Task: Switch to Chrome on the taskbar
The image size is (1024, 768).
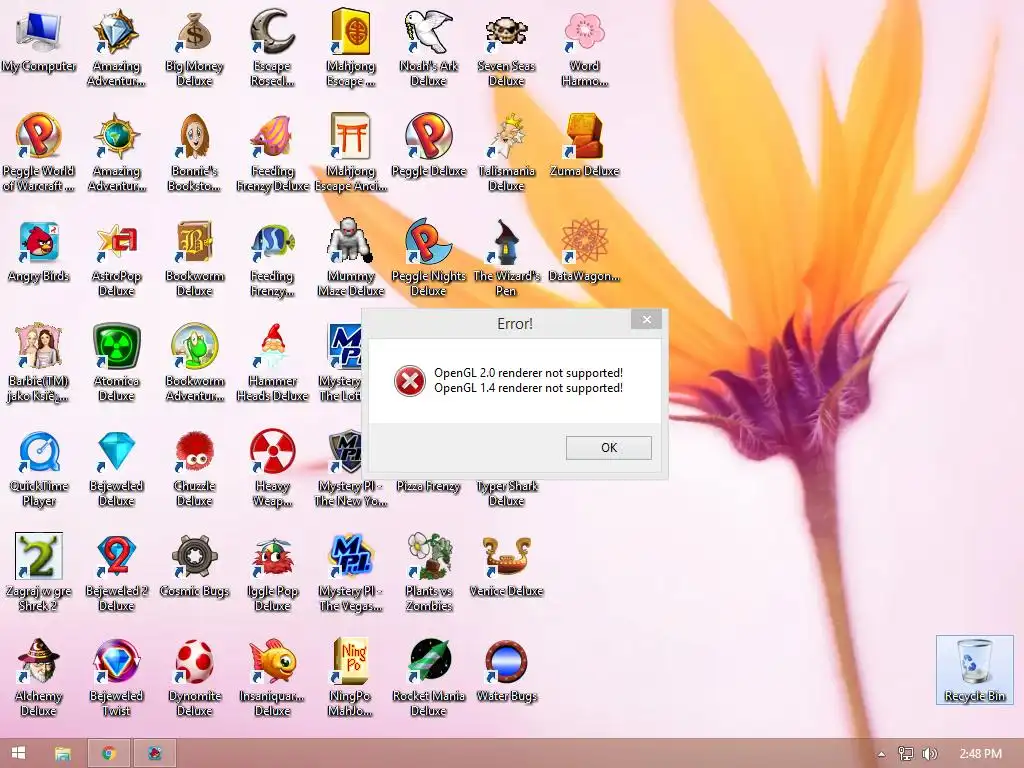Action: pos(109,754)
